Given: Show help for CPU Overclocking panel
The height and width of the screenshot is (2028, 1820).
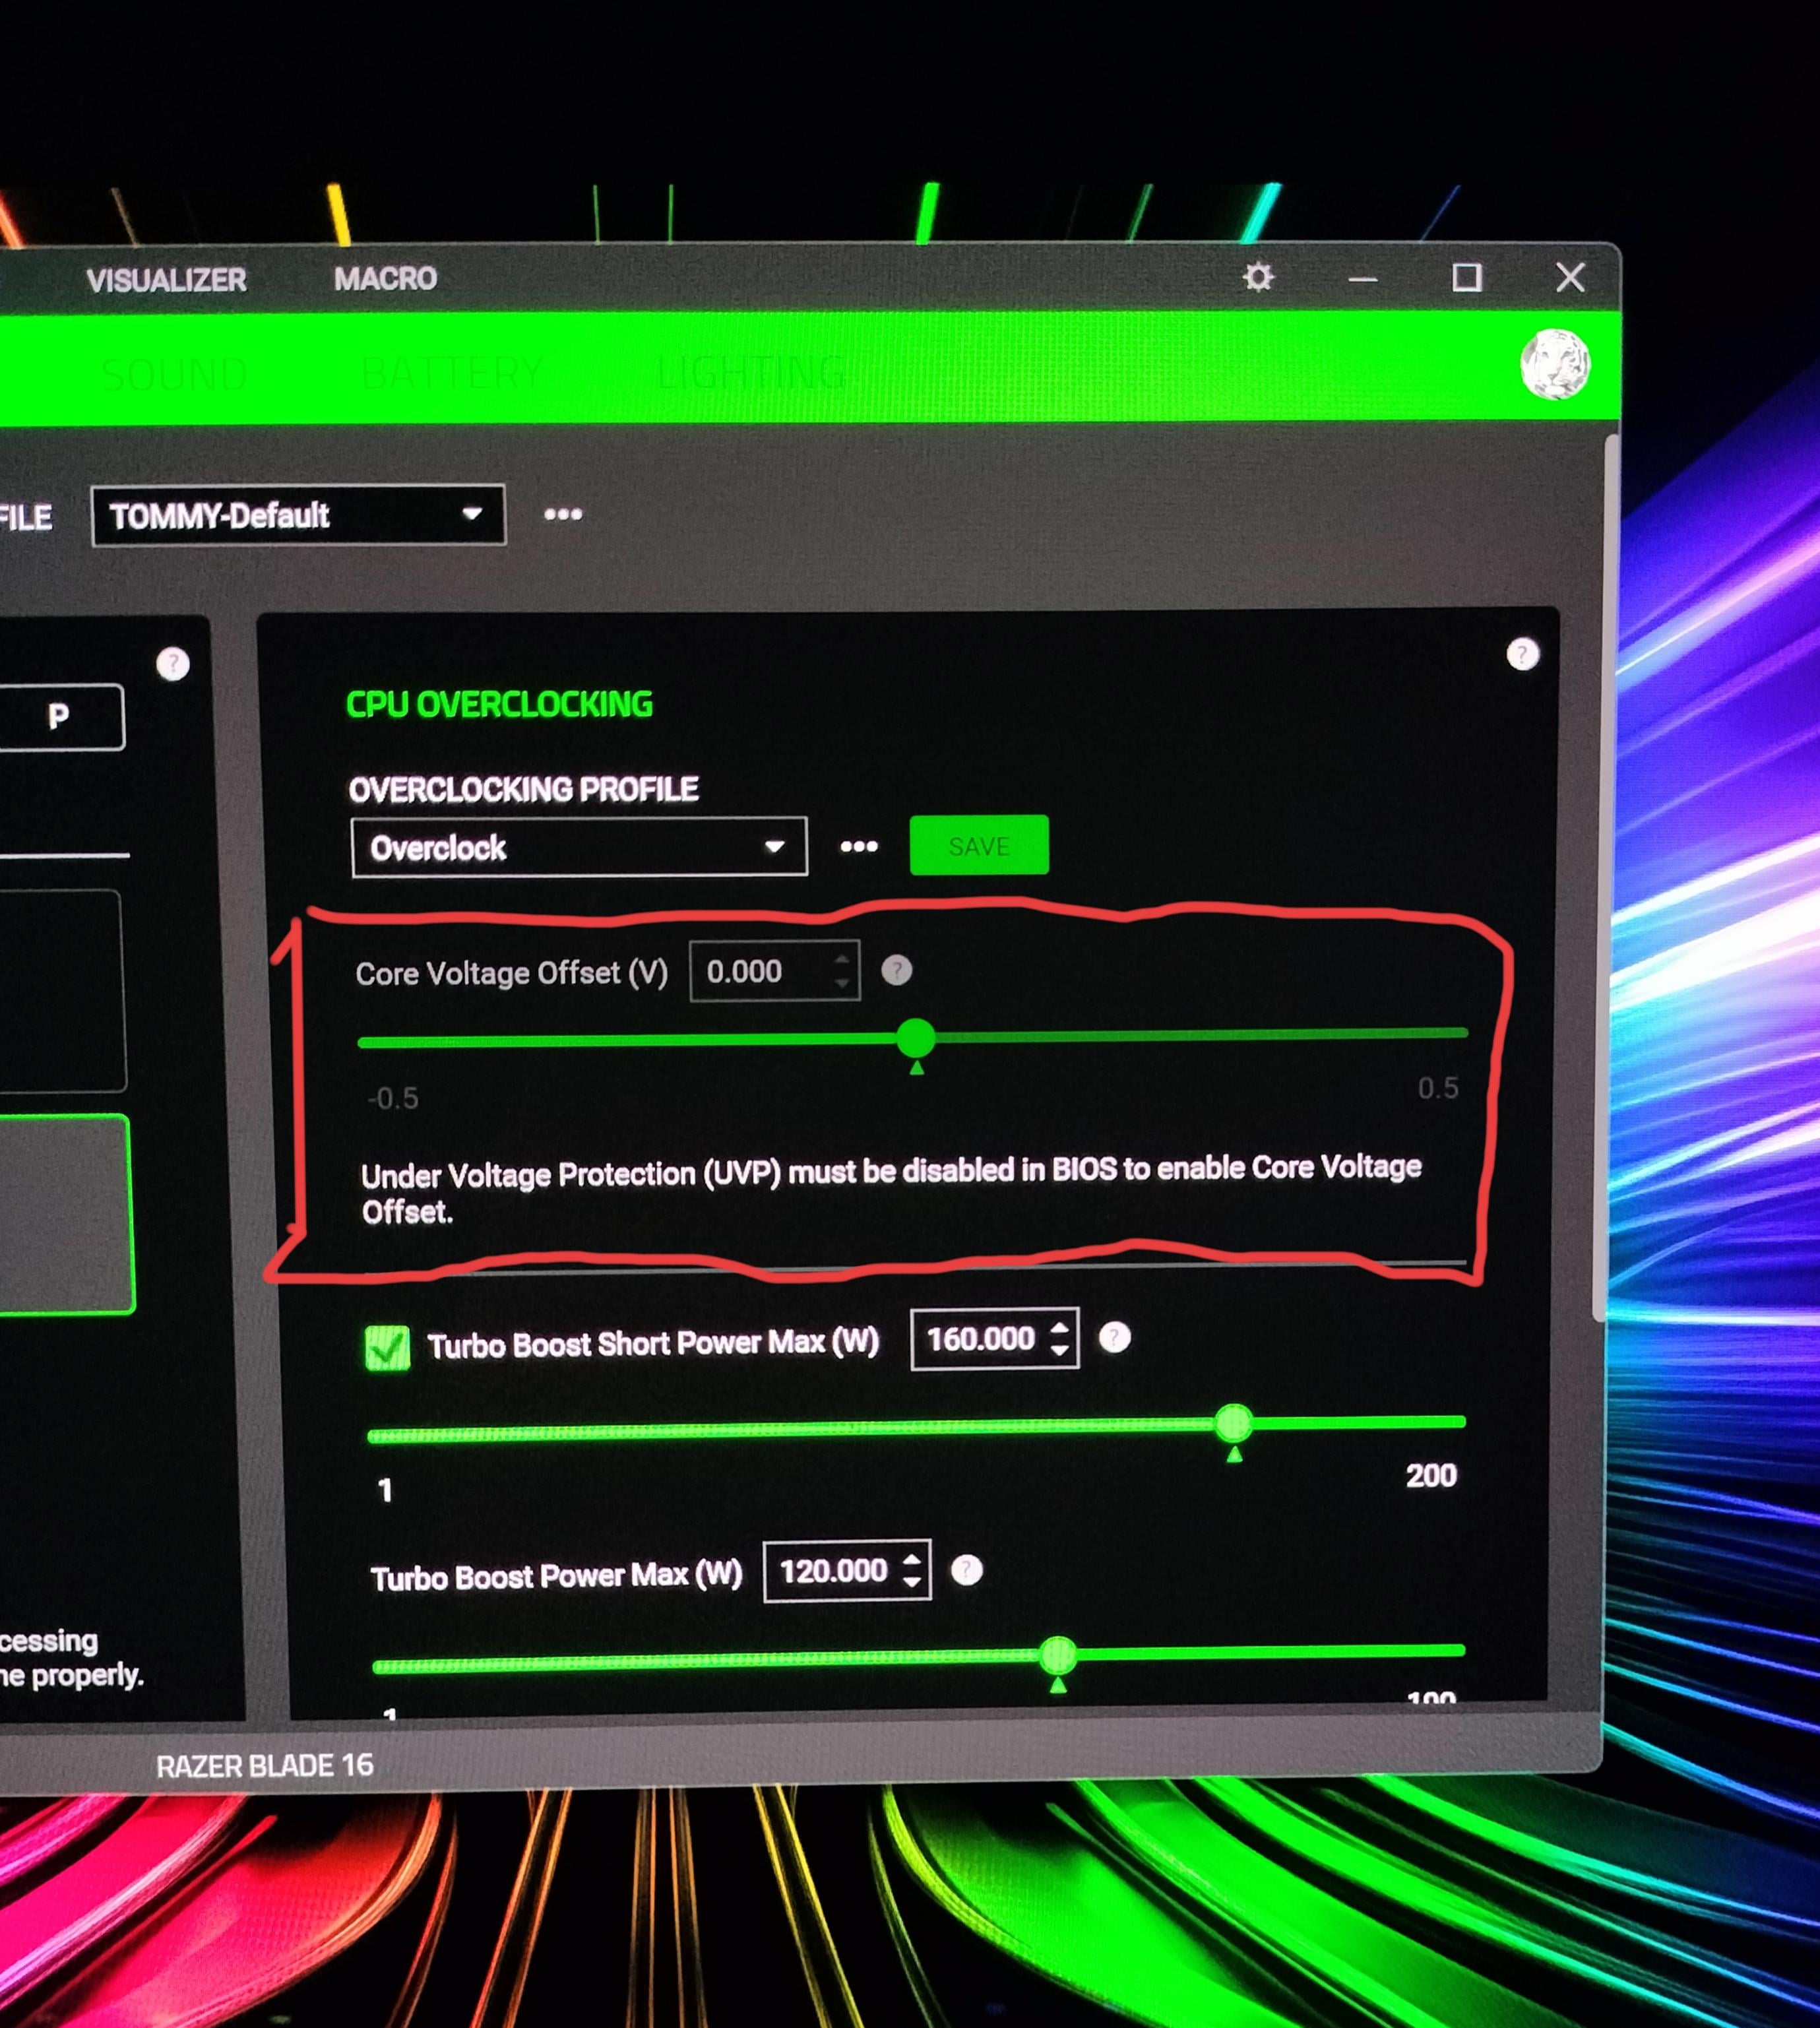Looking at the screenshot, I should pos(1522,655).
